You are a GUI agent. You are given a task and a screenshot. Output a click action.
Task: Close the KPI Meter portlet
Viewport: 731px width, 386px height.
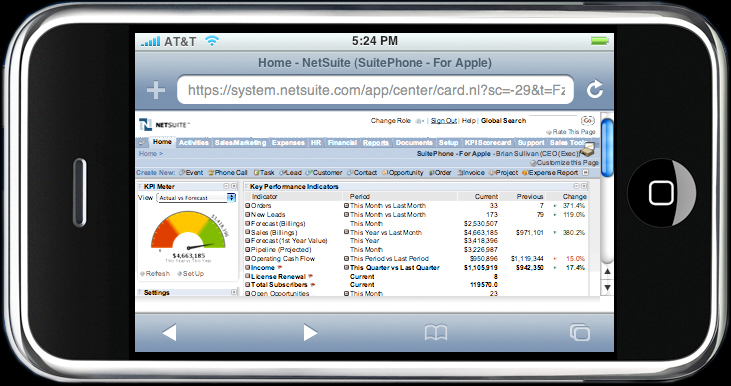pos(234,186)
